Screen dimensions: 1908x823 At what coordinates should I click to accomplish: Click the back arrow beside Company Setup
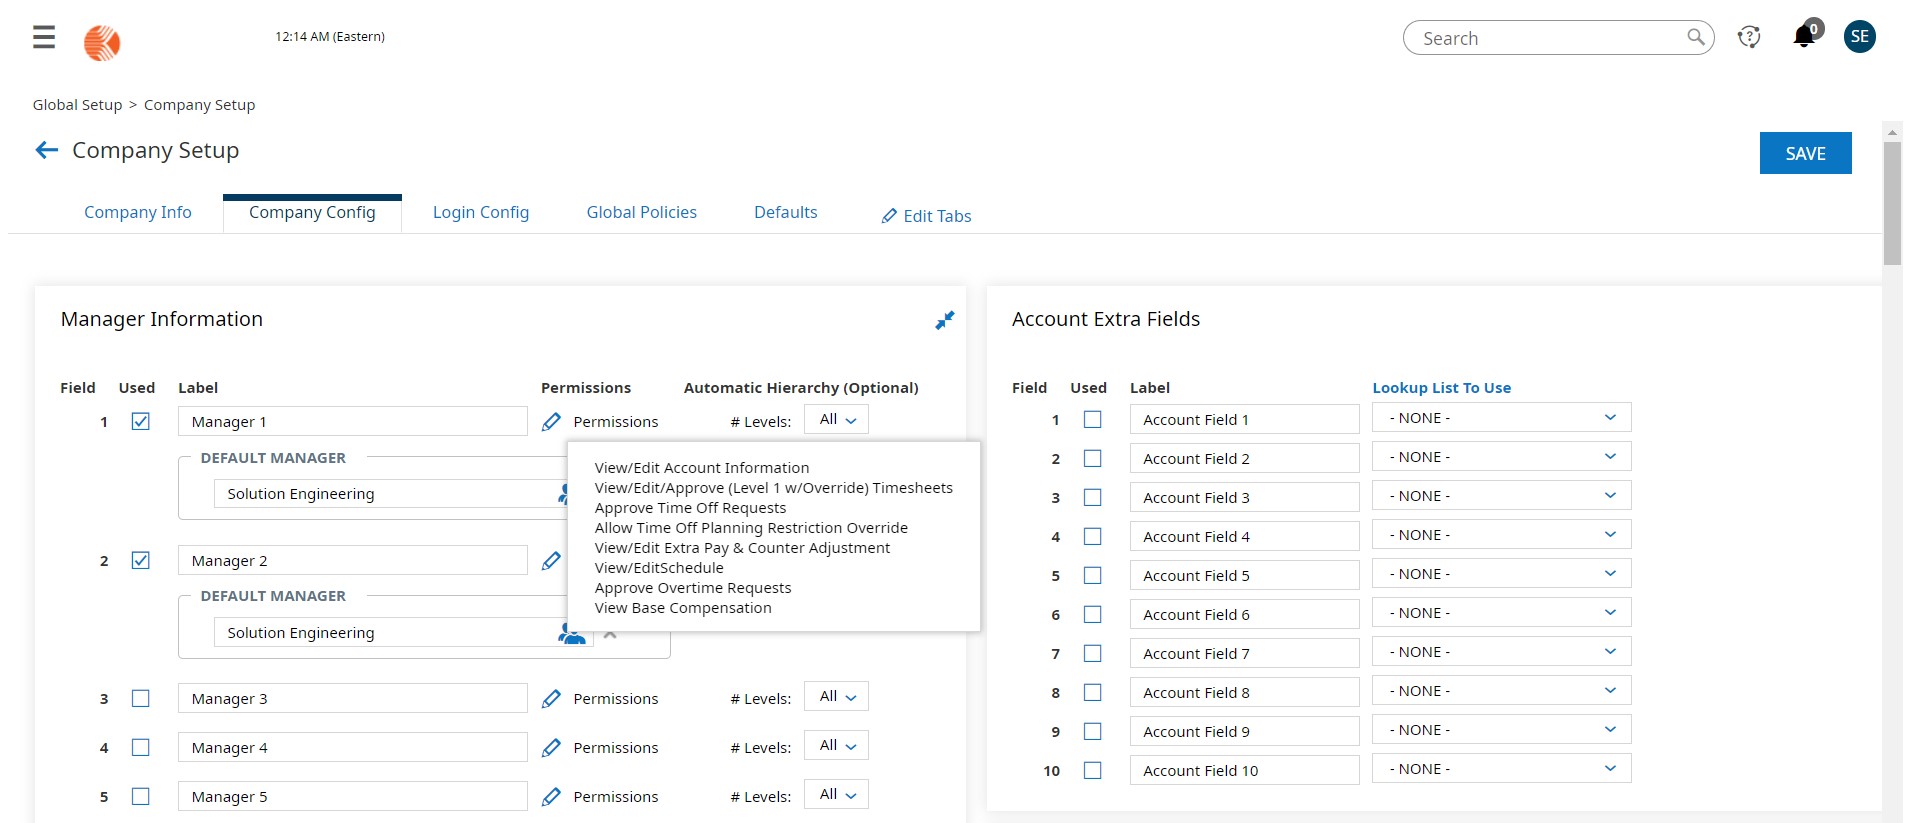click(x=46, y=150)
